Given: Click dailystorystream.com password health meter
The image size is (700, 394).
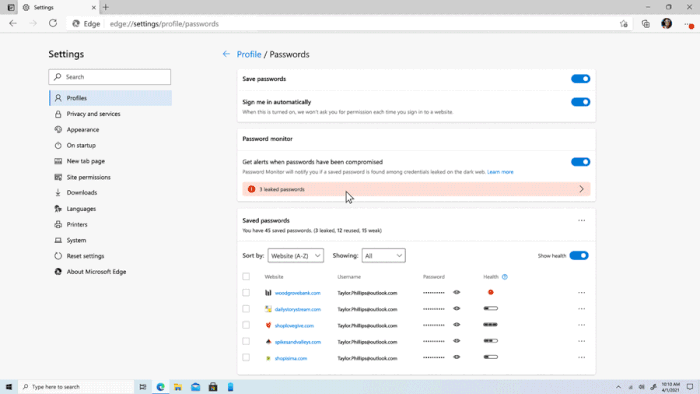Looking at the screenshot, I should (491, 308).
